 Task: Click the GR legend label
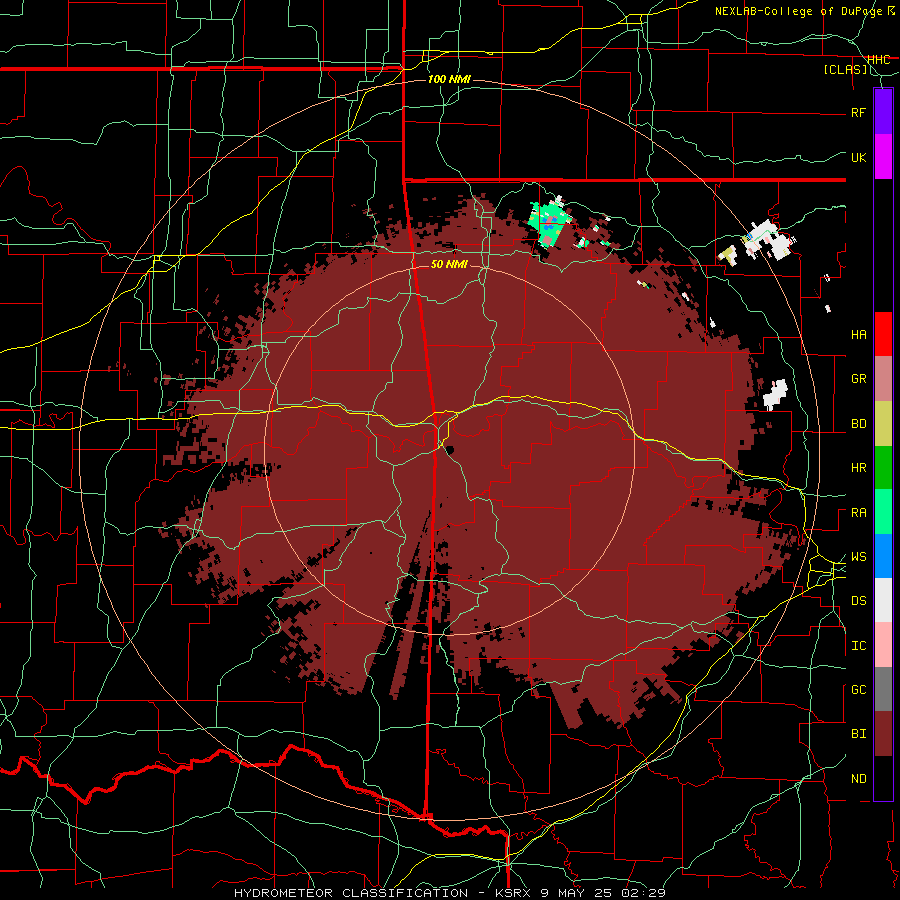(858, 379)
